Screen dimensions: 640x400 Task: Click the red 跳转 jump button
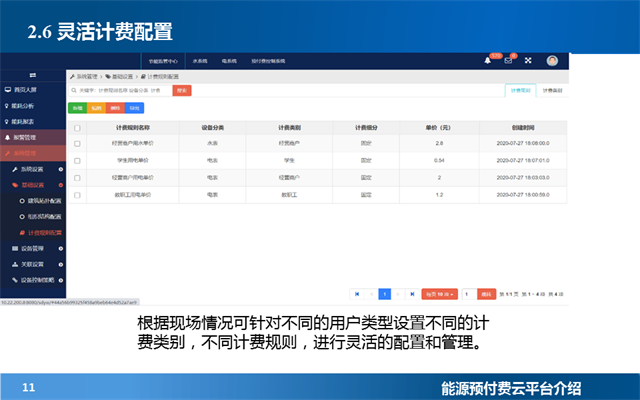(x=487, y=294)
